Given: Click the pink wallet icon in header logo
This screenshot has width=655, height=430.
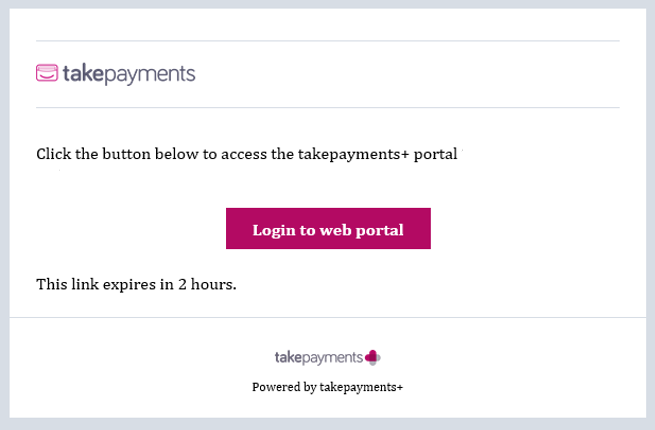Looking at the screenshot, I should (47, 73).
